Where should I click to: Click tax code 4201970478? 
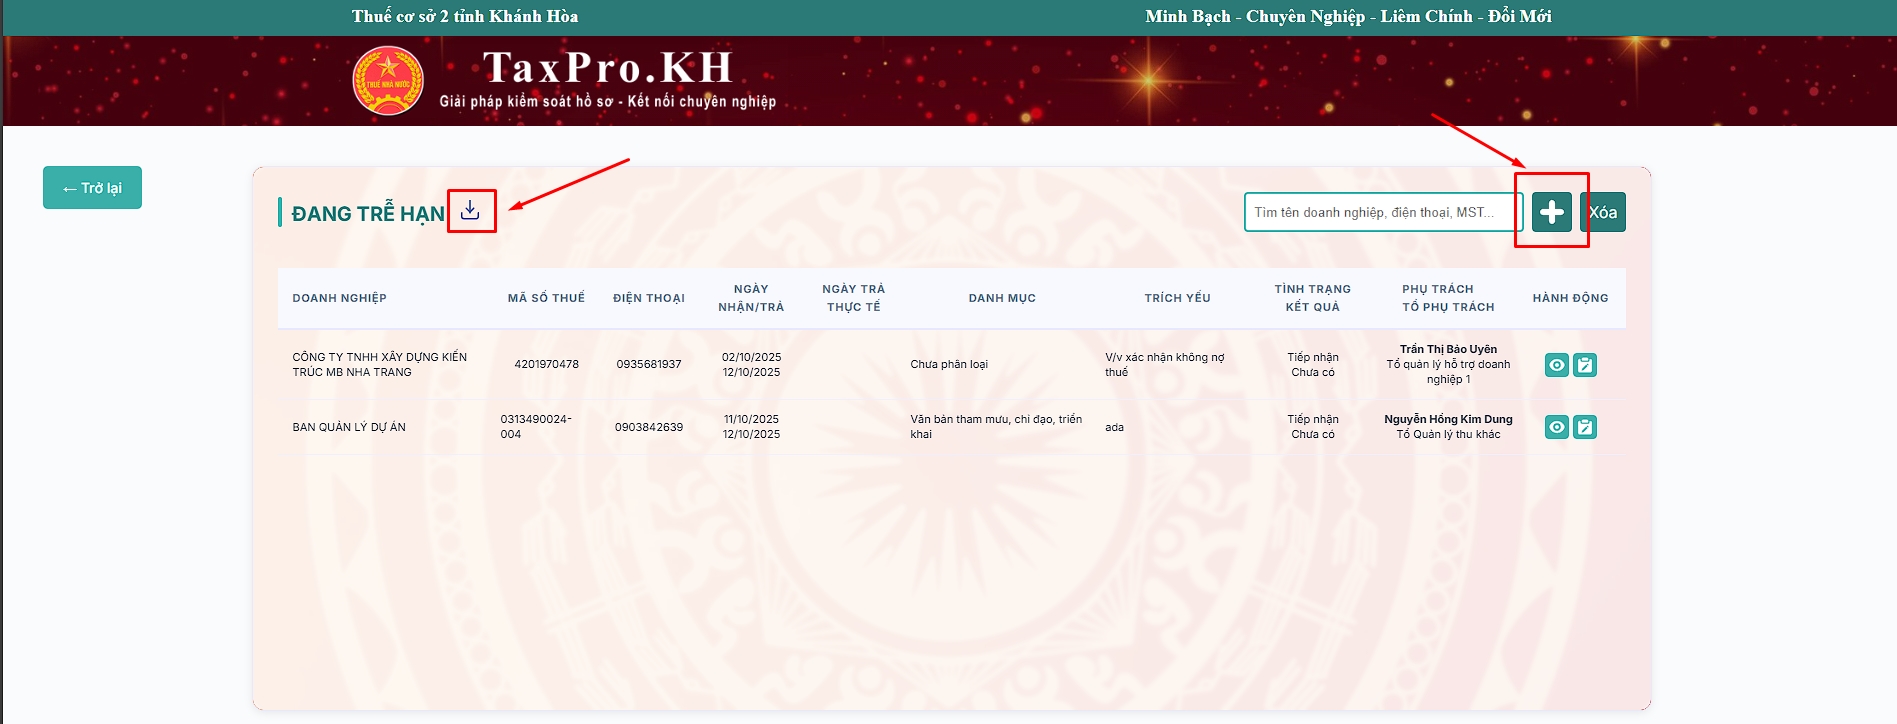click(546, 365)
